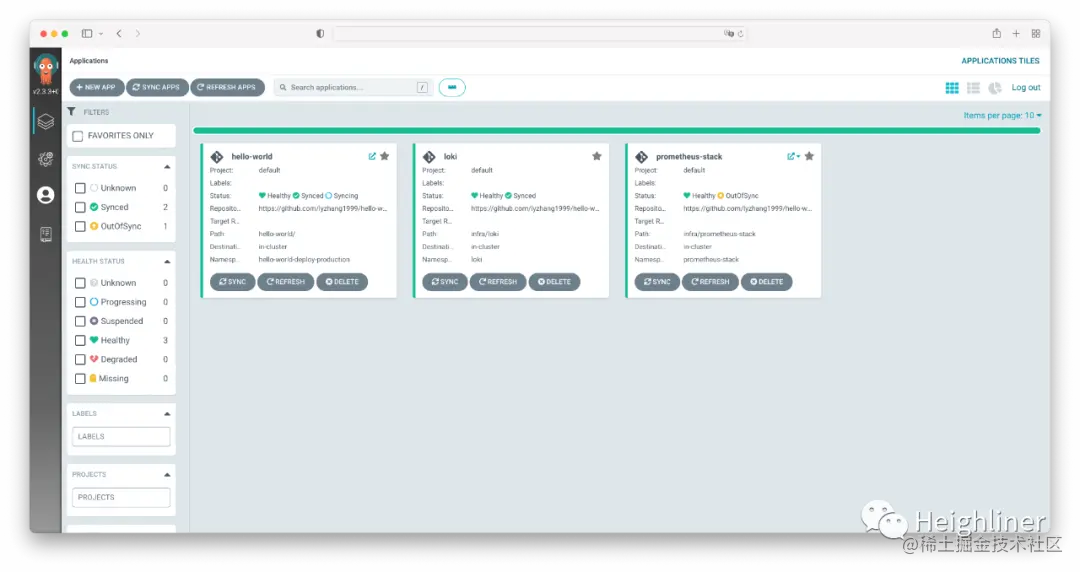The width and height of the screenshot is (1080, 572).
Task: Open external link icon on hello-world card
Action: point(372,156)
